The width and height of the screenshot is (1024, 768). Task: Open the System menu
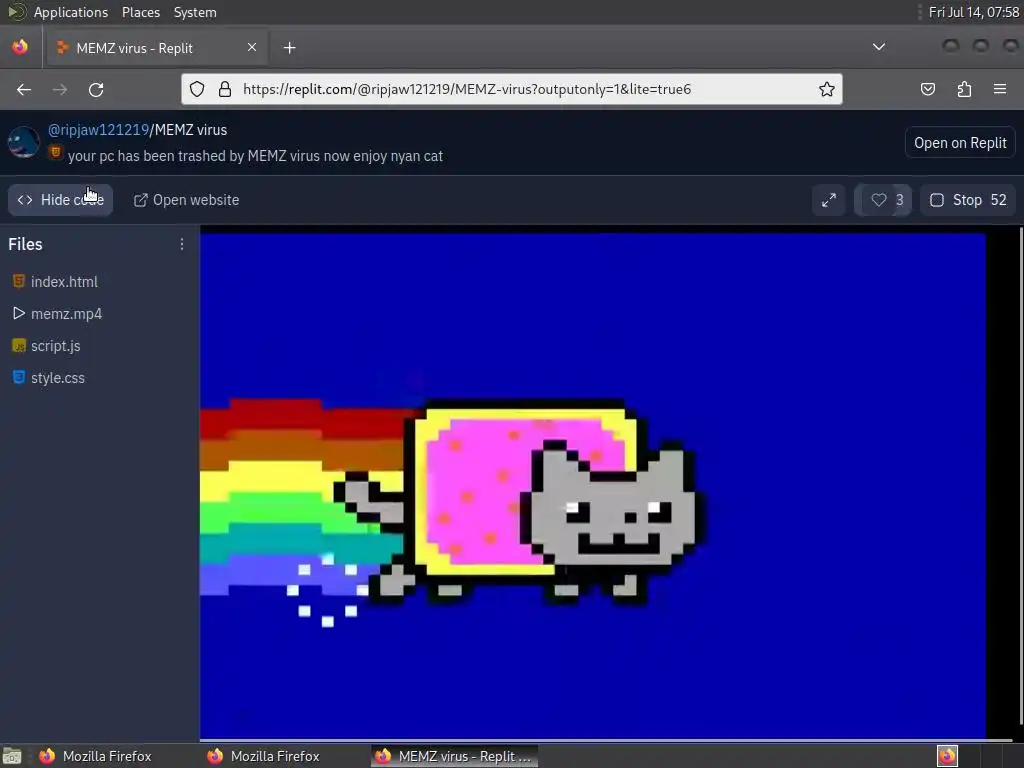pyautogui.click(x=195, y=12)
